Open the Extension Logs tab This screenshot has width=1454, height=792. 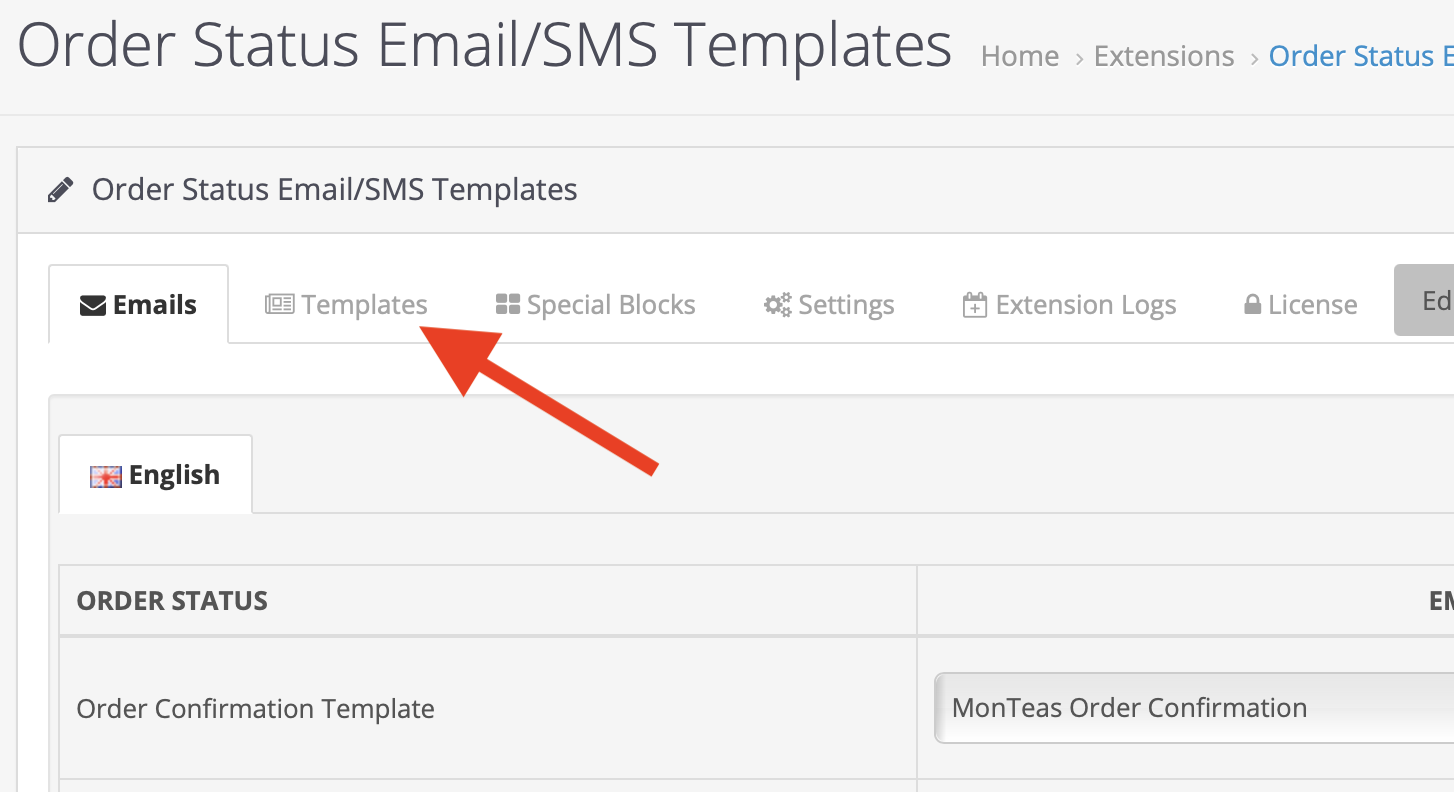click(1085, 305)
